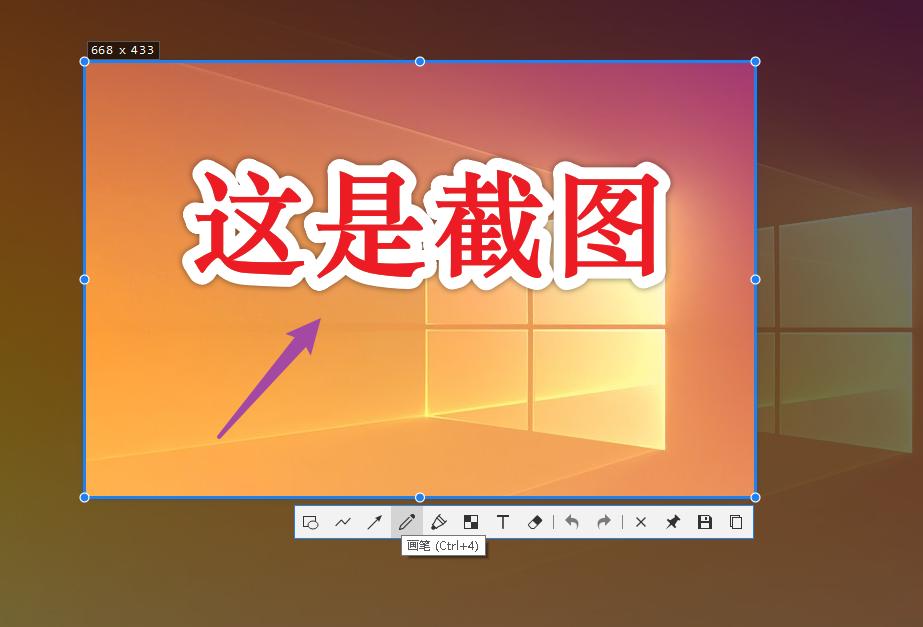Select the rectangle shape tool
Image resolution: width=923 pixels, height=627 pixels.
click(310, 521)
